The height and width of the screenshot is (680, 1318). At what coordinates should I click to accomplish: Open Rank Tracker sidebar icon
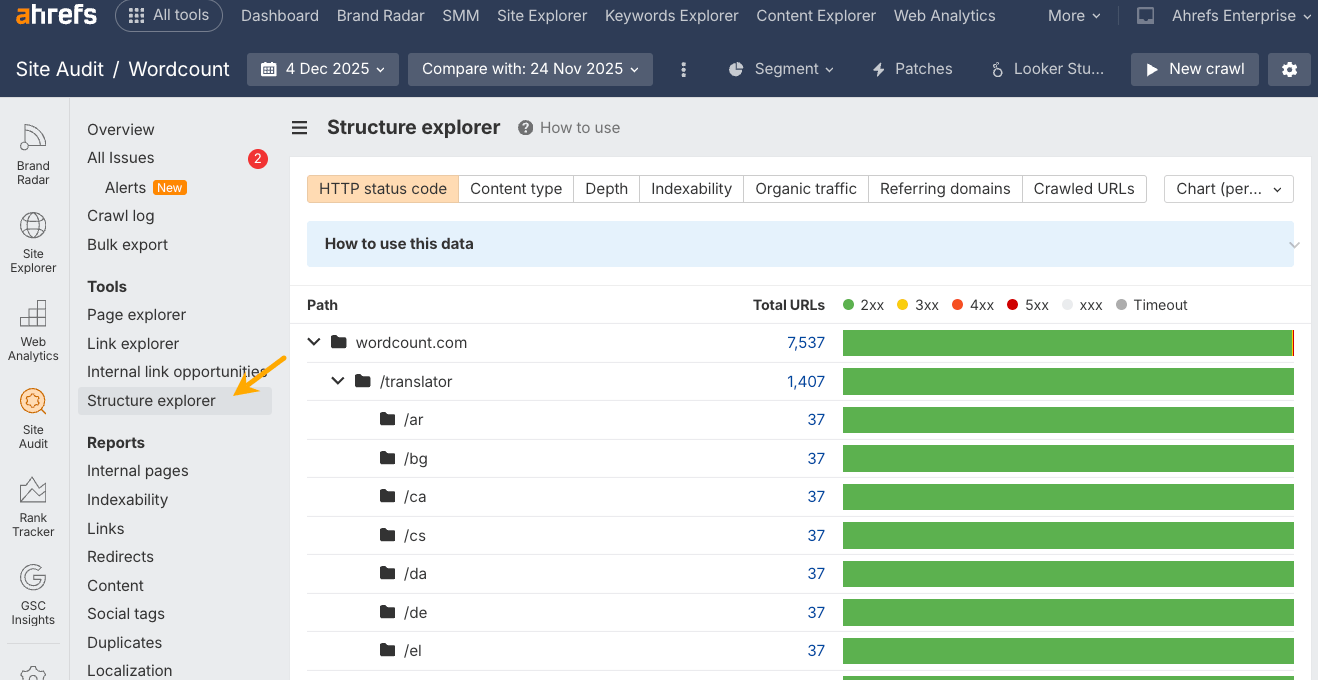point(33,505)
